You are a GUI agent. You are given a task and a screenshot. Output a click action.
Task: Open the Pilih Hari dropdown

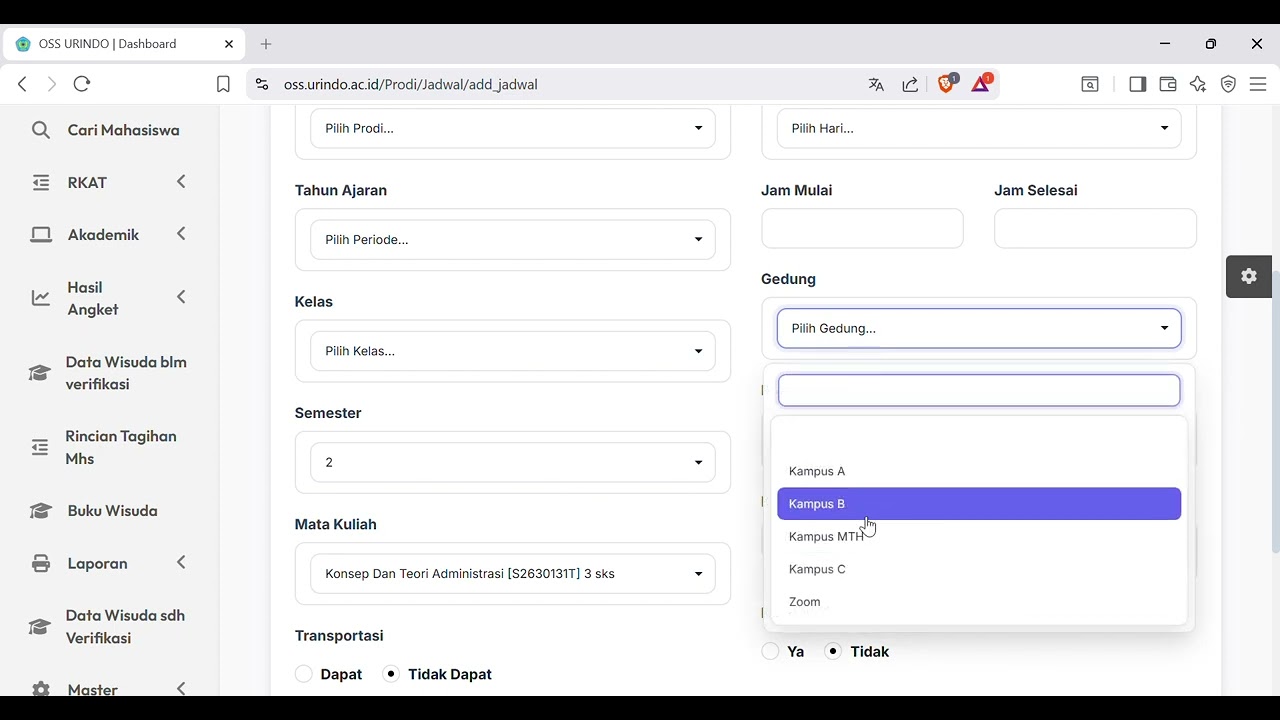[979, 128]
